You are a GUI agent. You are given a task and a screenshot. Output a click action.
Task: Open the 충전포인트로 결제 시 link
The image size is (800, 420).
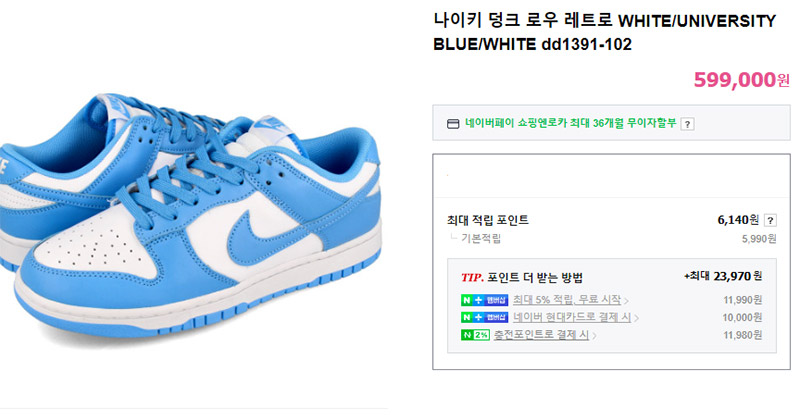pyautogui.click(x=541, y=335)
